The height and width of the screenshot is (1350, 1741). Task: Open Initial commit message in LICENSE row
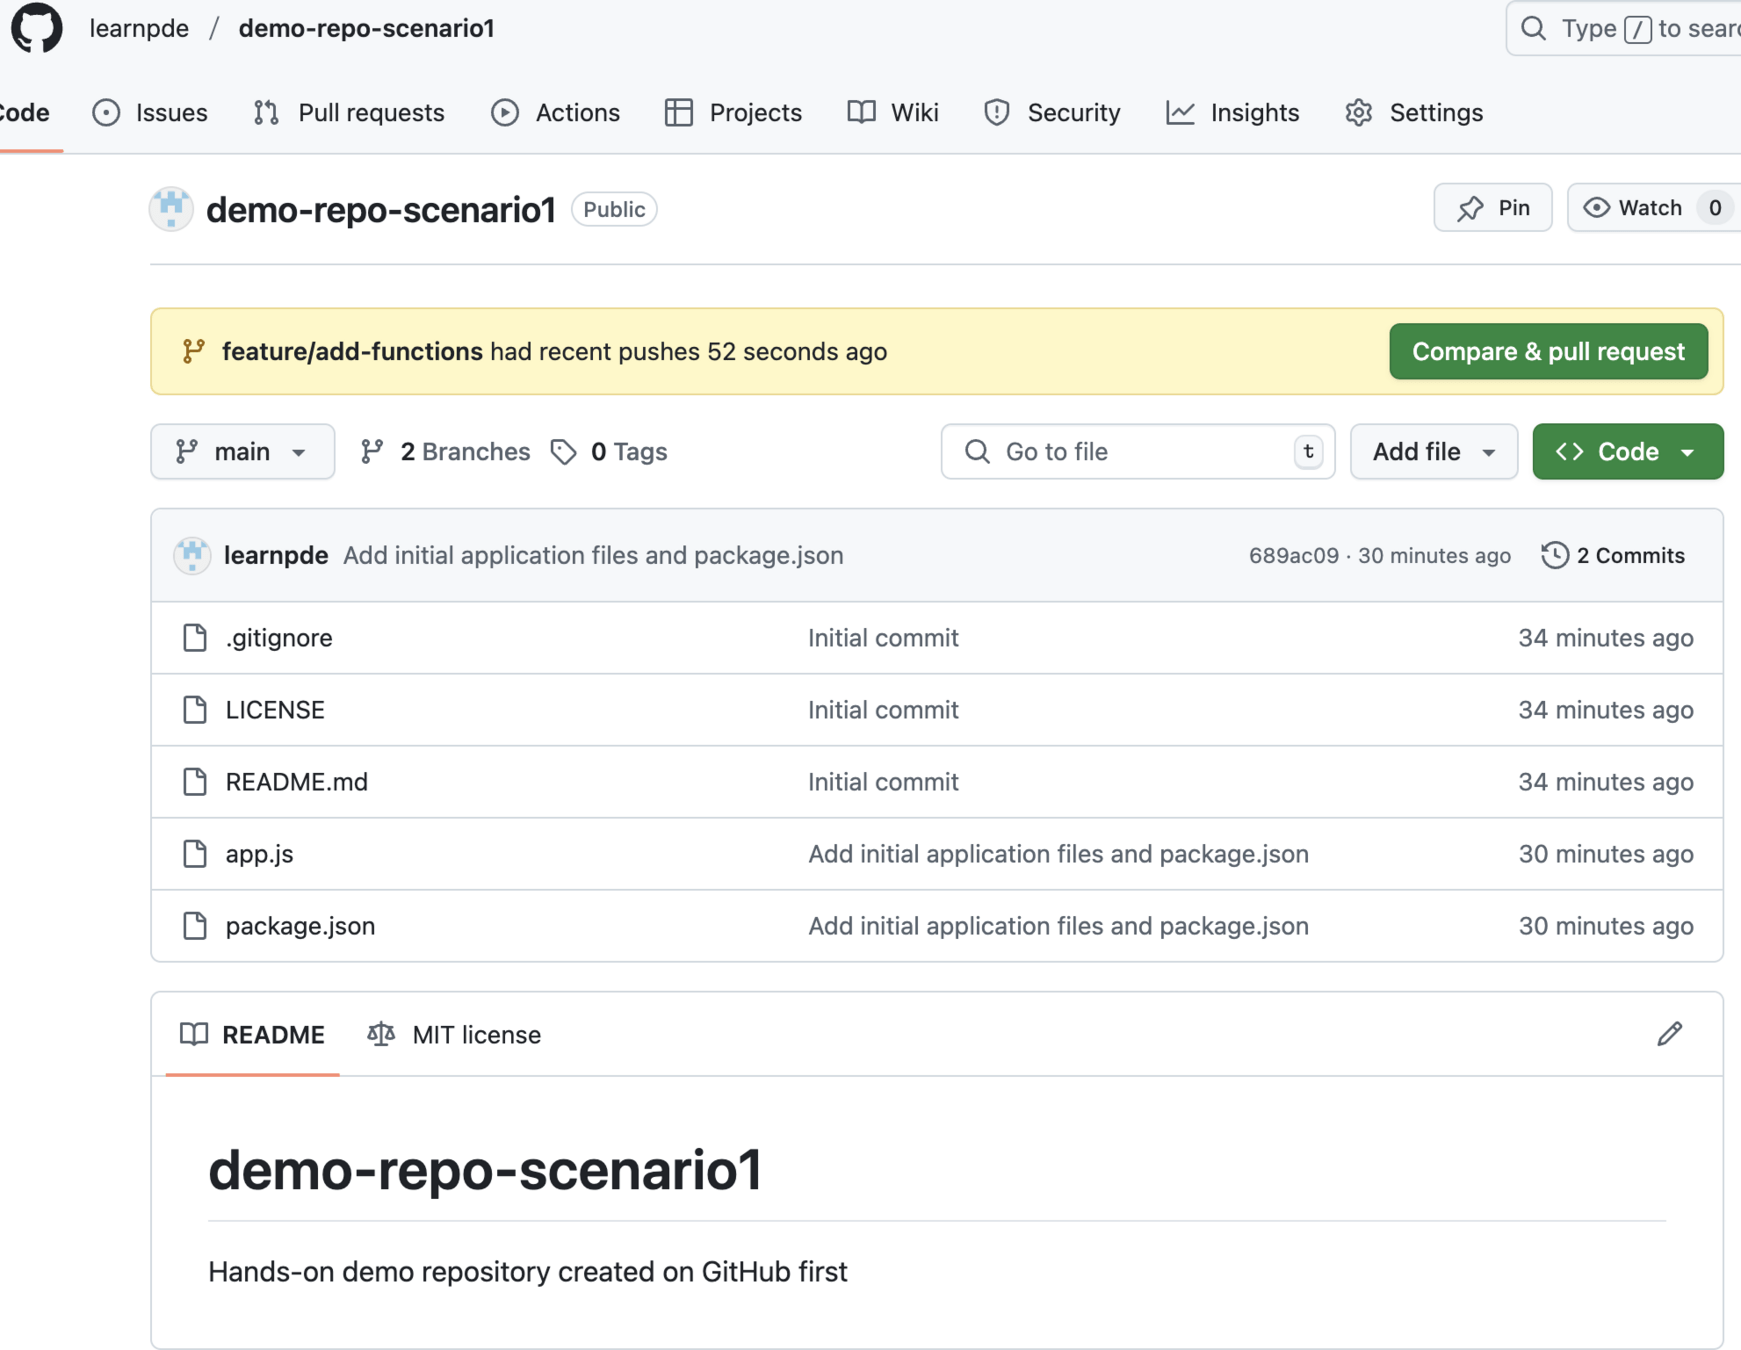point(883,709)
